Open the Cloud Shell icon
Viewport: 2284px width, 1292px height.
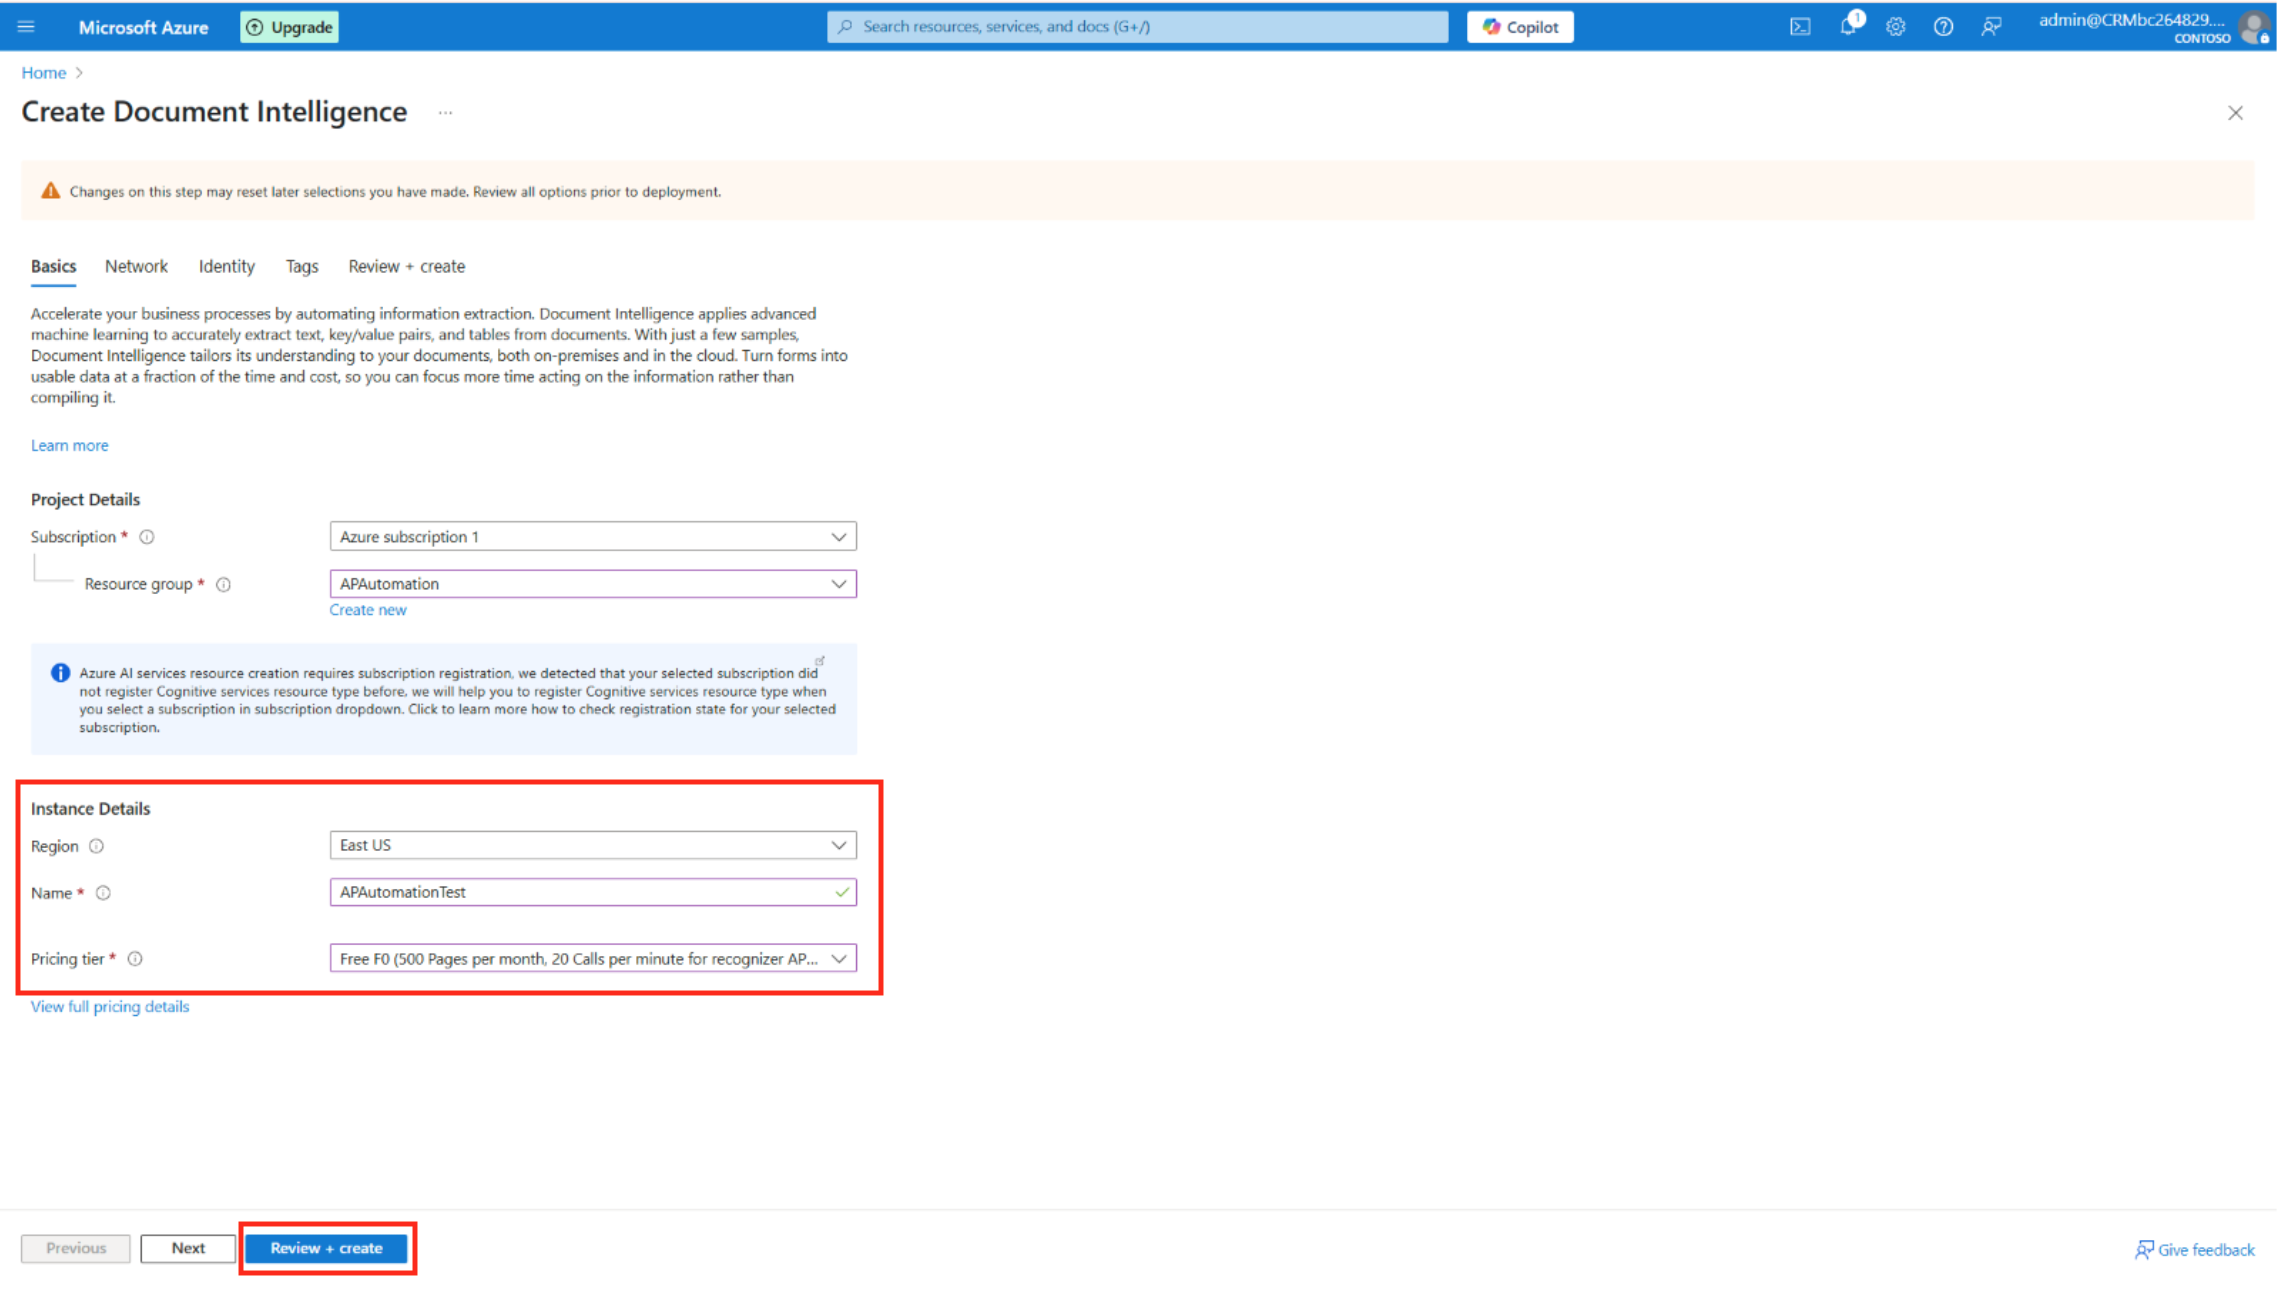pos(1799,27)
